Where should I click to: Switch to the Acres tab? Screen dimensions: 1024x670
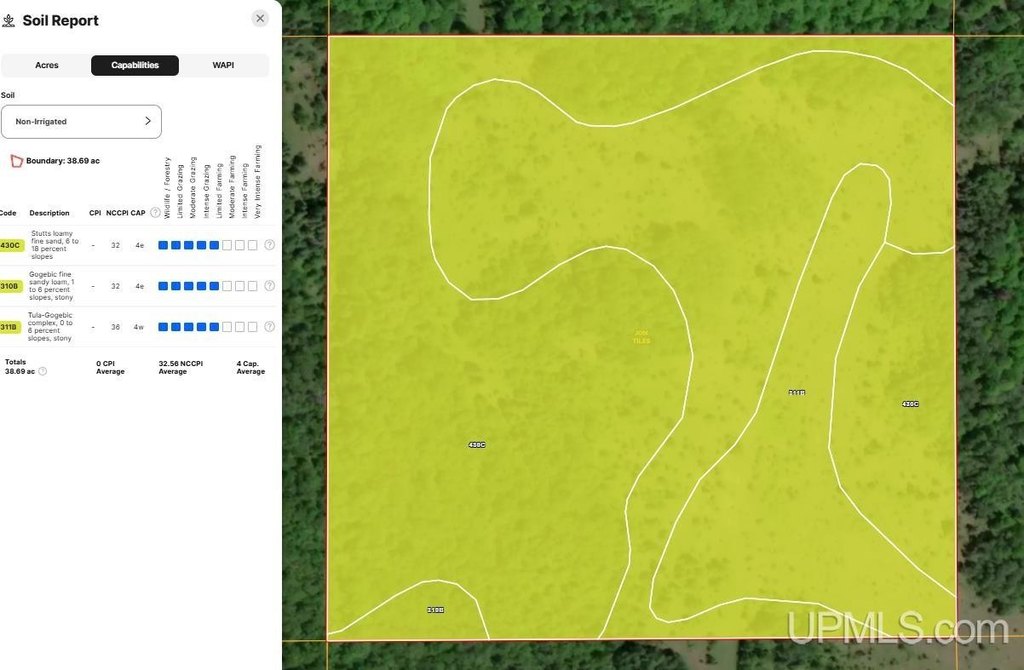(x=47, y=65)
